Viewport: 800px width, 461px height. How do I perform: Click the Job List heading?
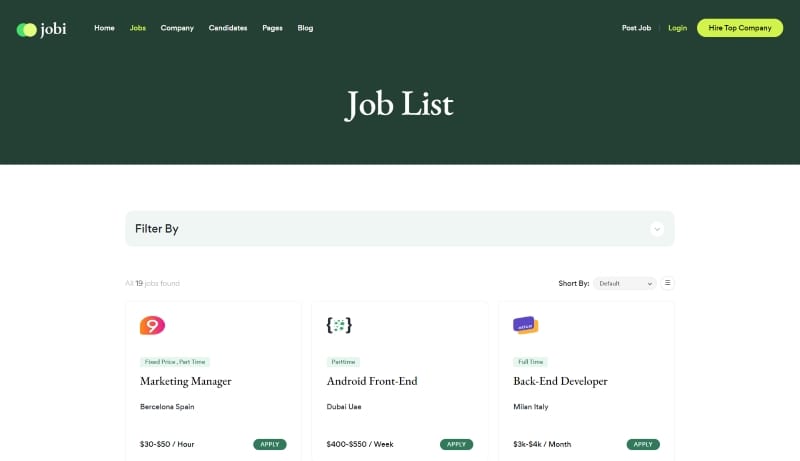(399, 105)
